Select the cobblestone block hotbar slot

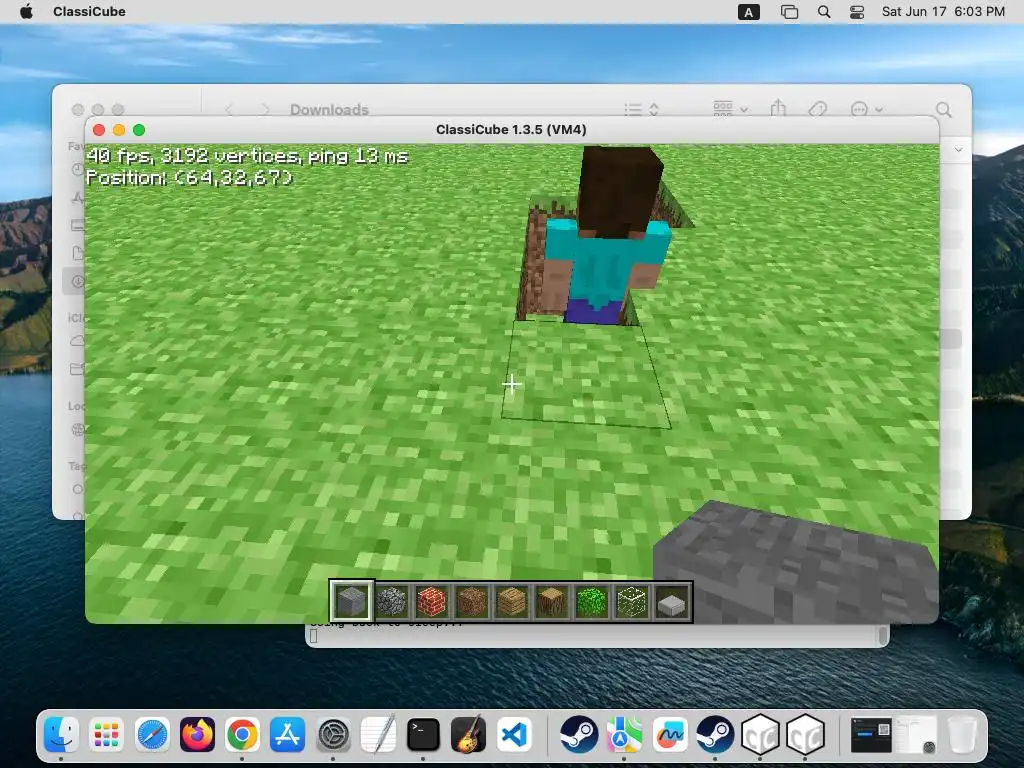point(392,601)
